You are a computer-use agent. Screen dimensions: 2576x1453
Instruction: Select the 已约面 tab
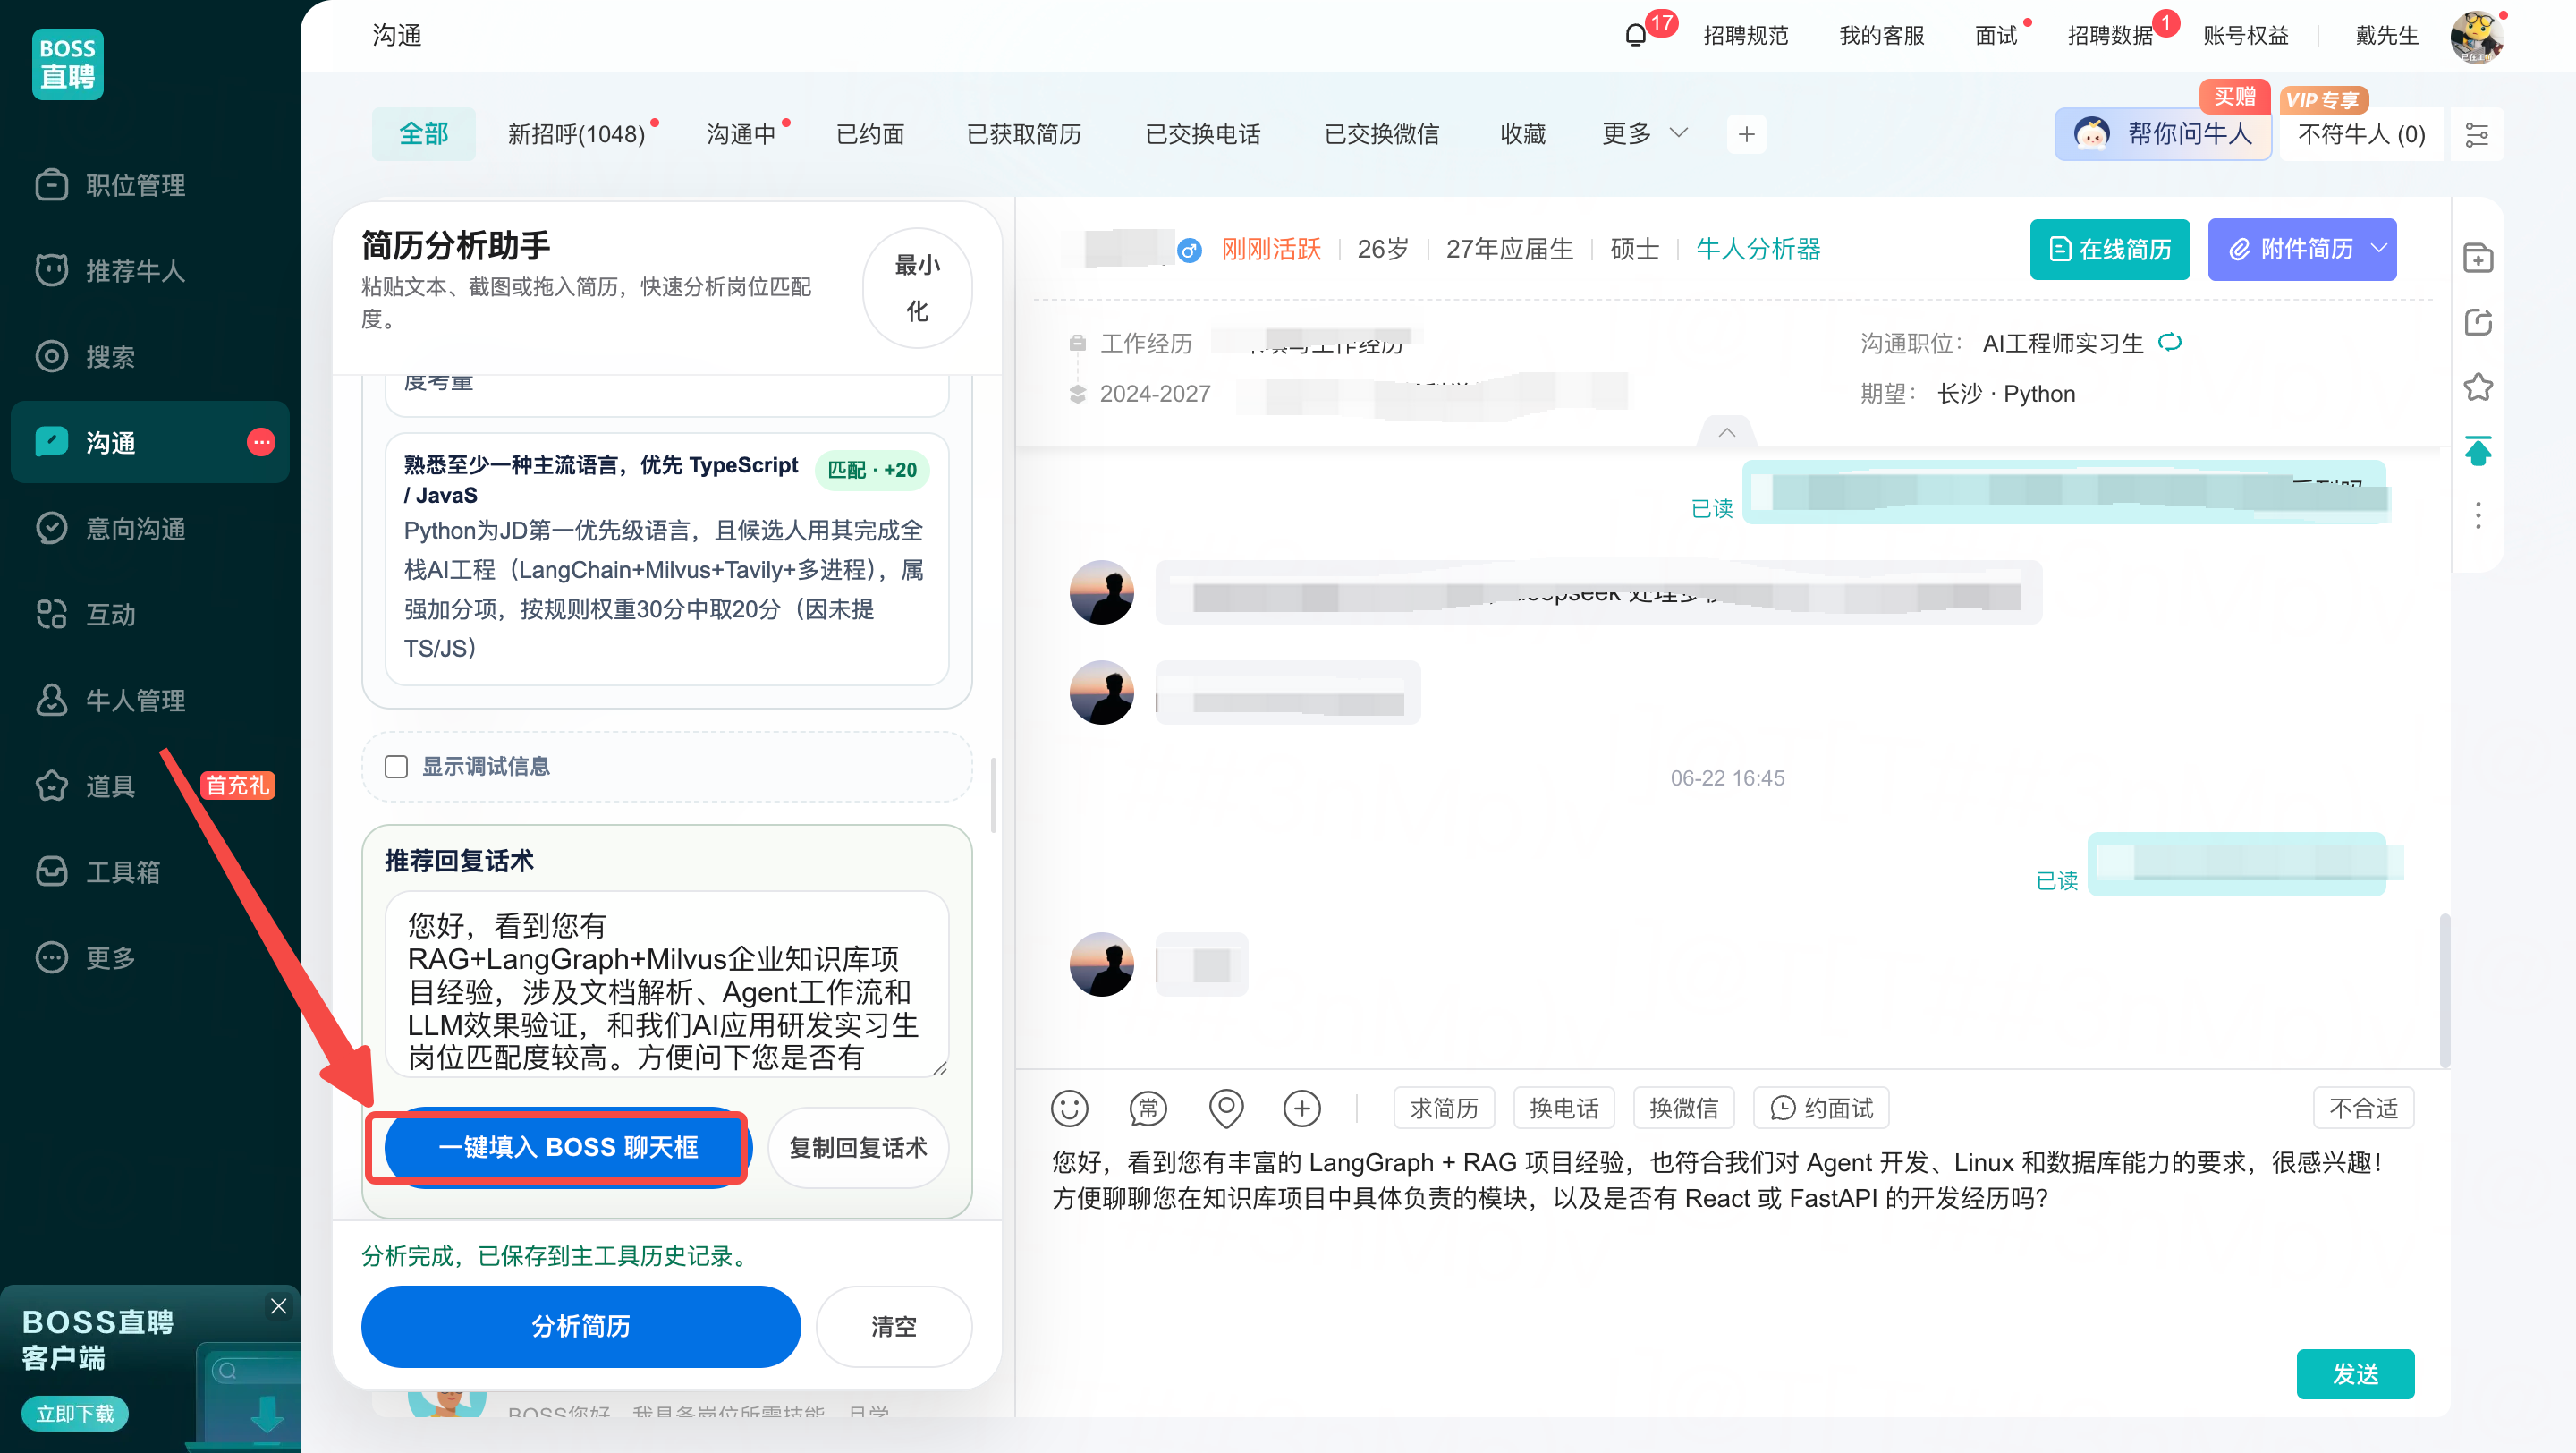pyautogui.click(x=870, y=134)
